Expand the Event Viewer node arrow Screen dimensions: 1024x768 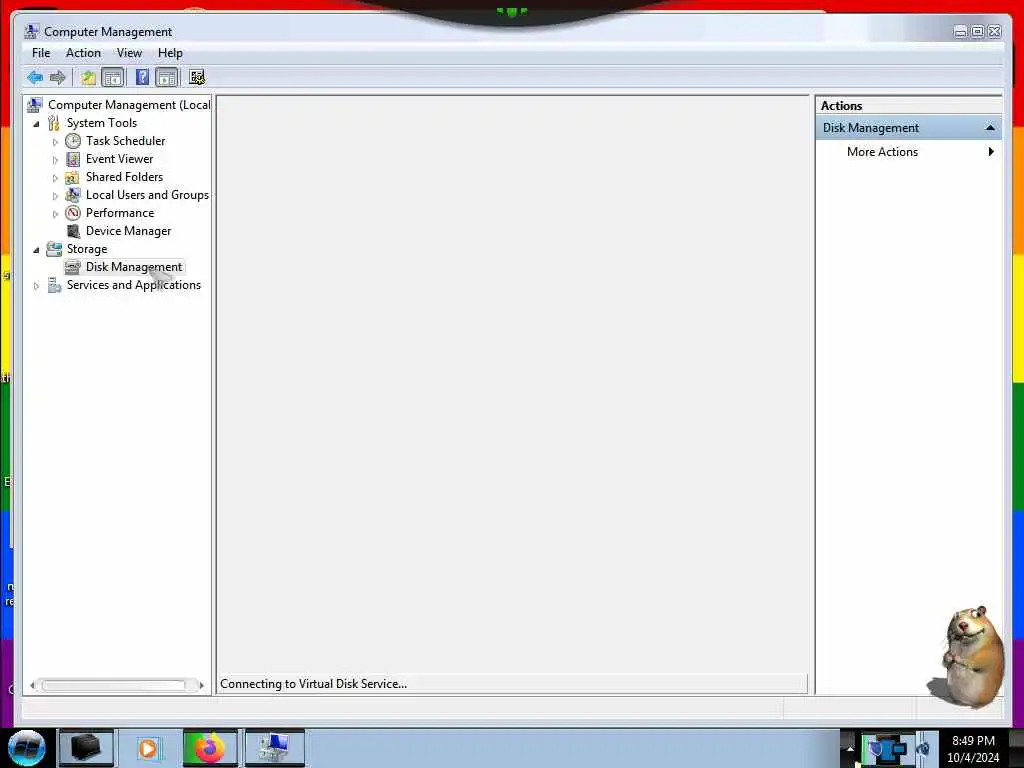coord(55,160)
